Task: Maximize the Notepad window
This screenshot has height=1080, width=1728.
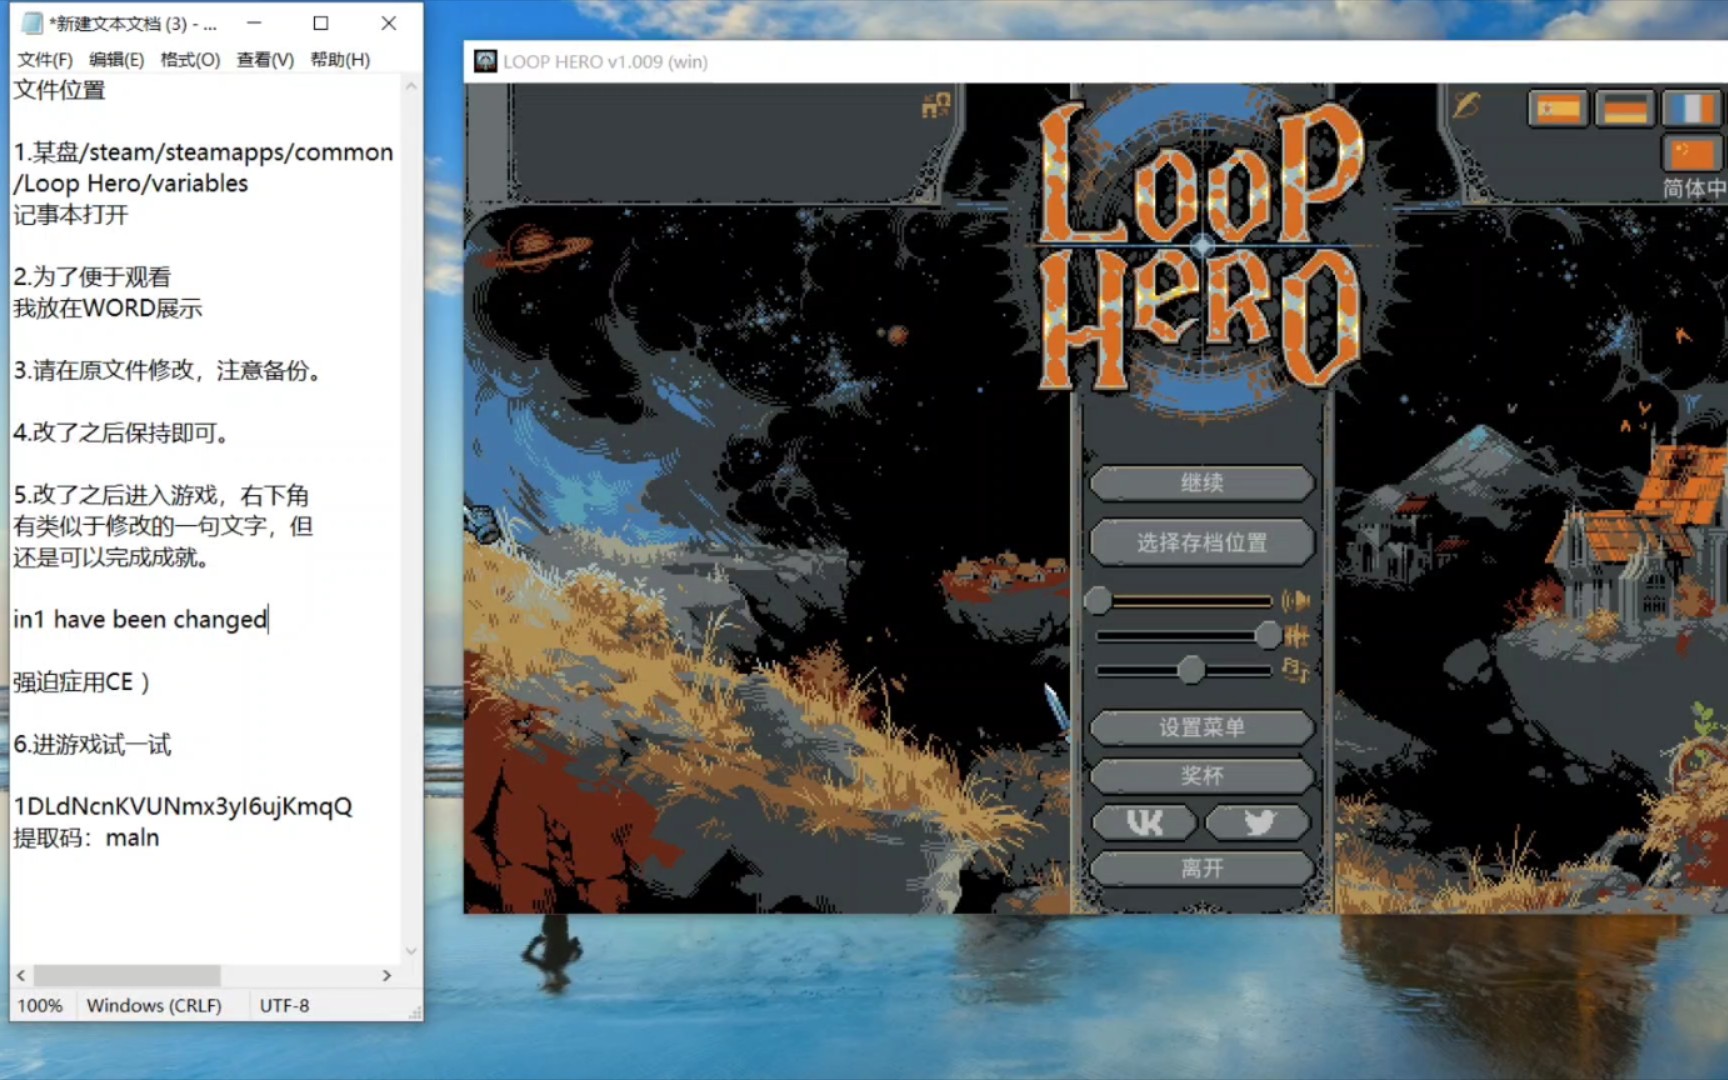Action: click(x=321, y=23)
